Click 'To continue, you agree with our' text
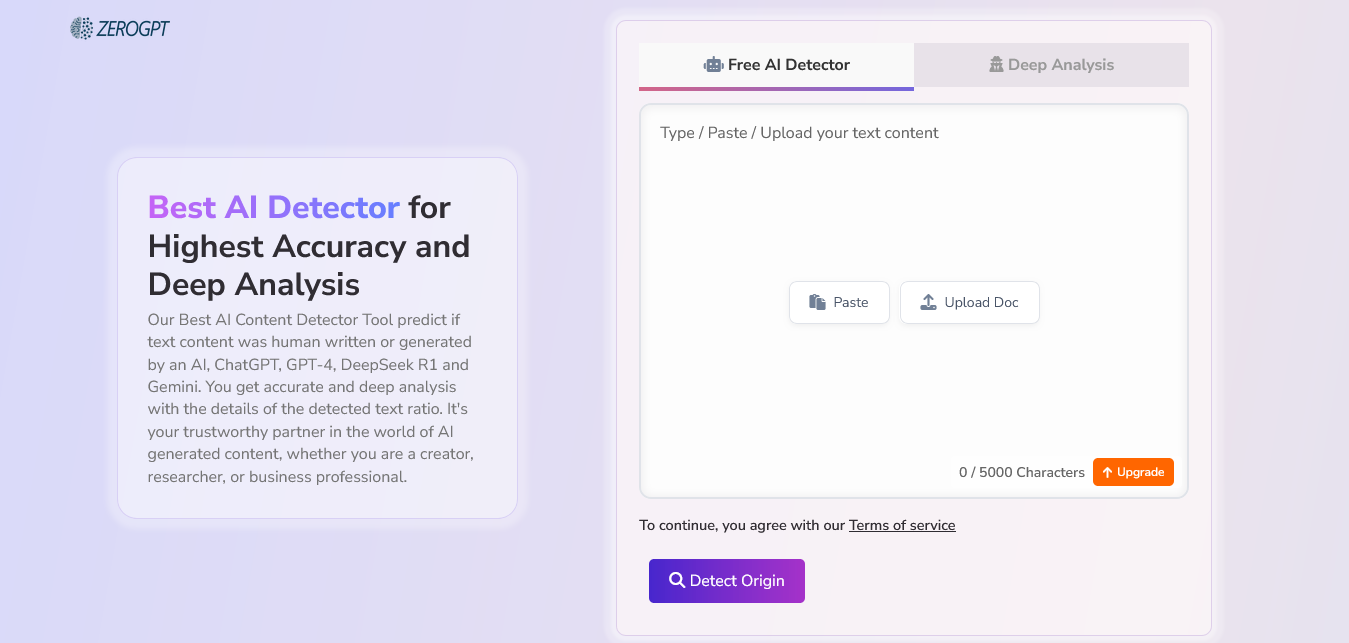 (742, 525)
